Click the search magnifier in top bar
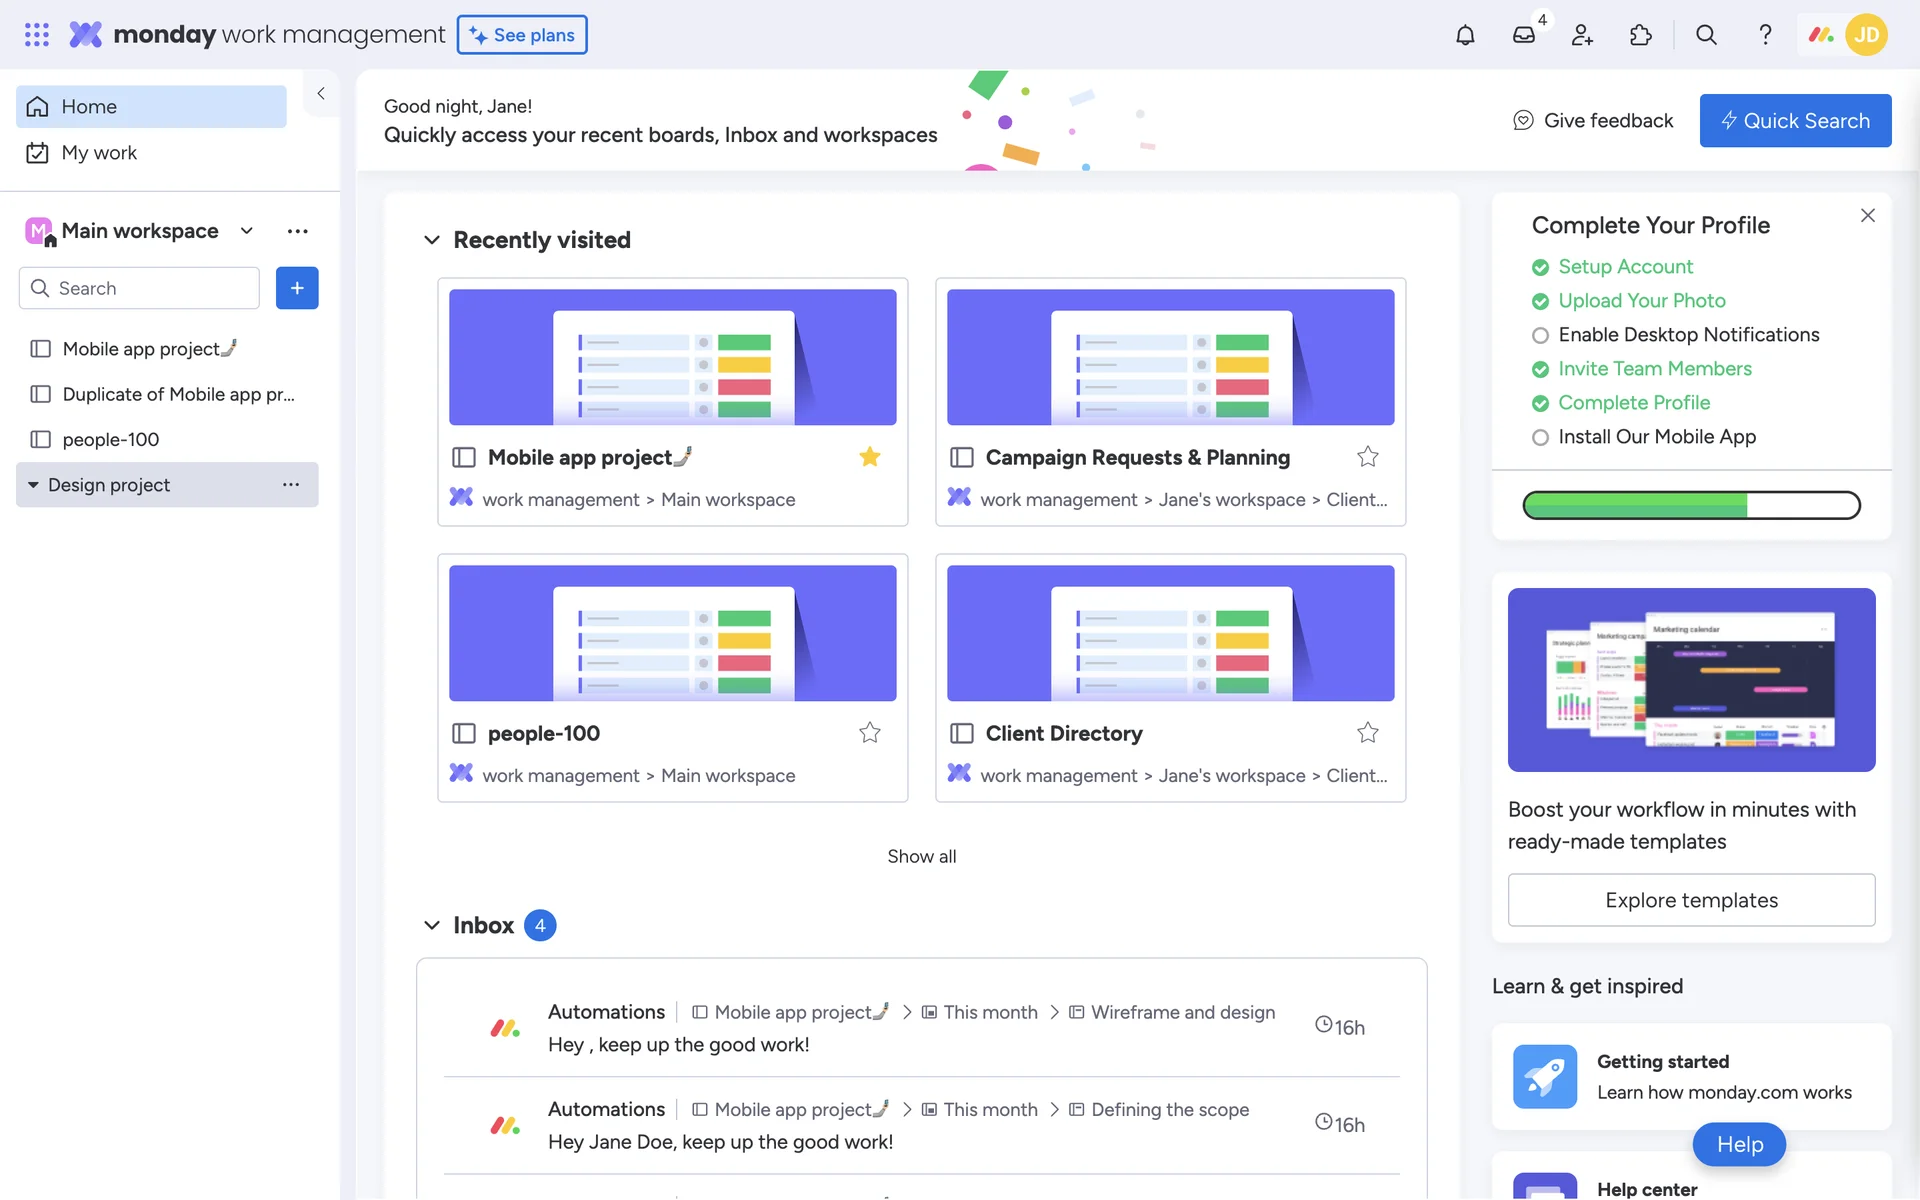1920x1200 pixels. [x=1706, y=35]
